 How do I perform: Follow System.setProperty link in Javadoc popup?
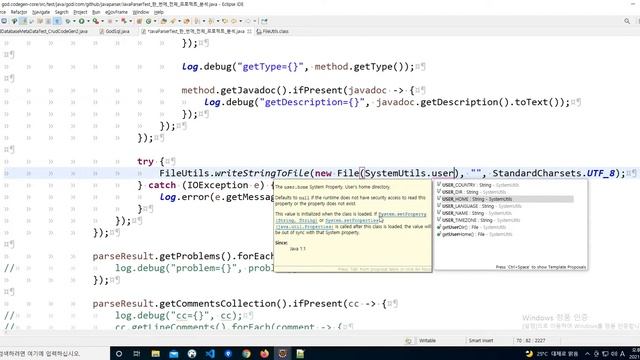point(402,214)
